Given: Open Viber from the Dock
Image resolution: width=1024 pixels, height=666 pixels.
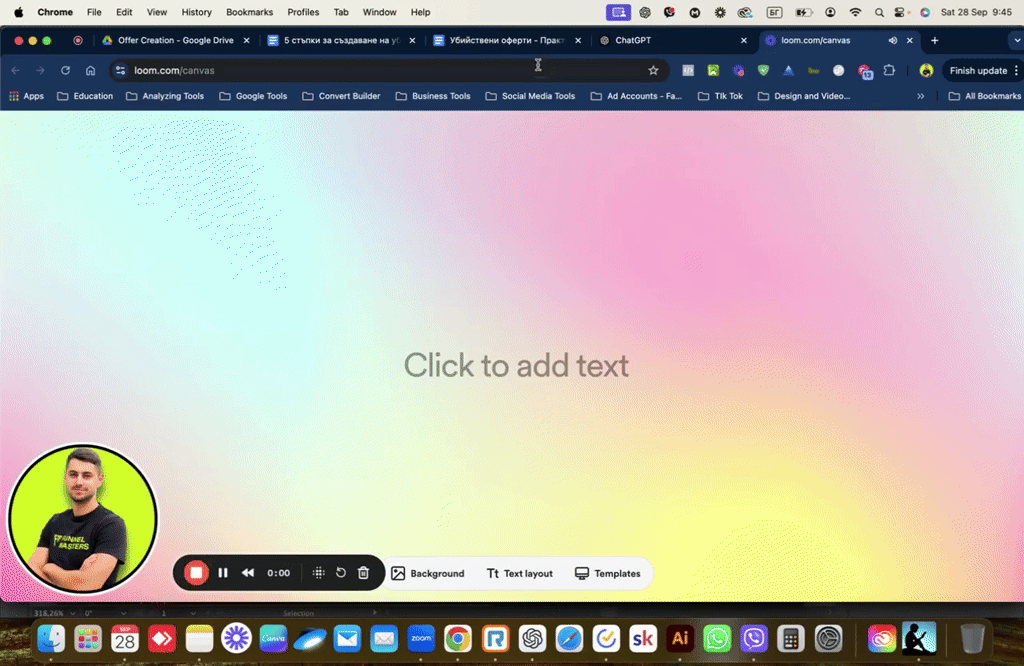Looking at the screenshot, I should click(x=754, y=639).
